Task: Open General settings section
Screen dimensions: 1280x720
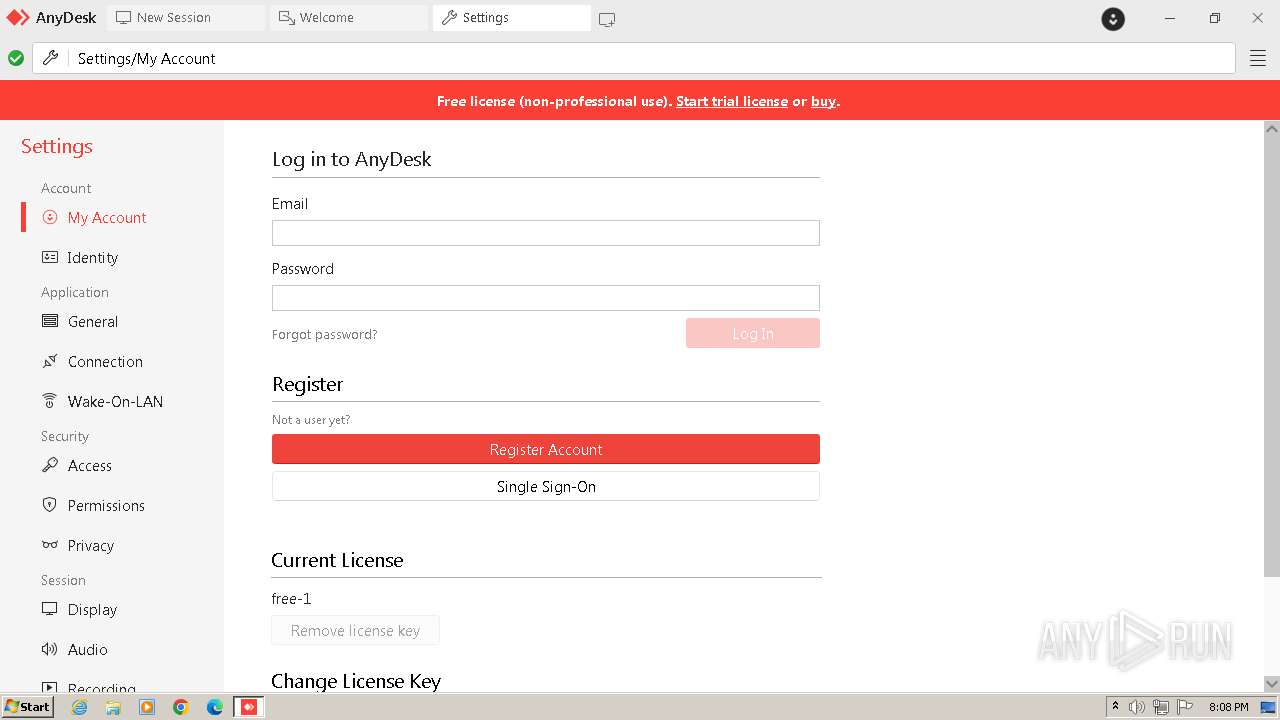Action: [93, 321]
